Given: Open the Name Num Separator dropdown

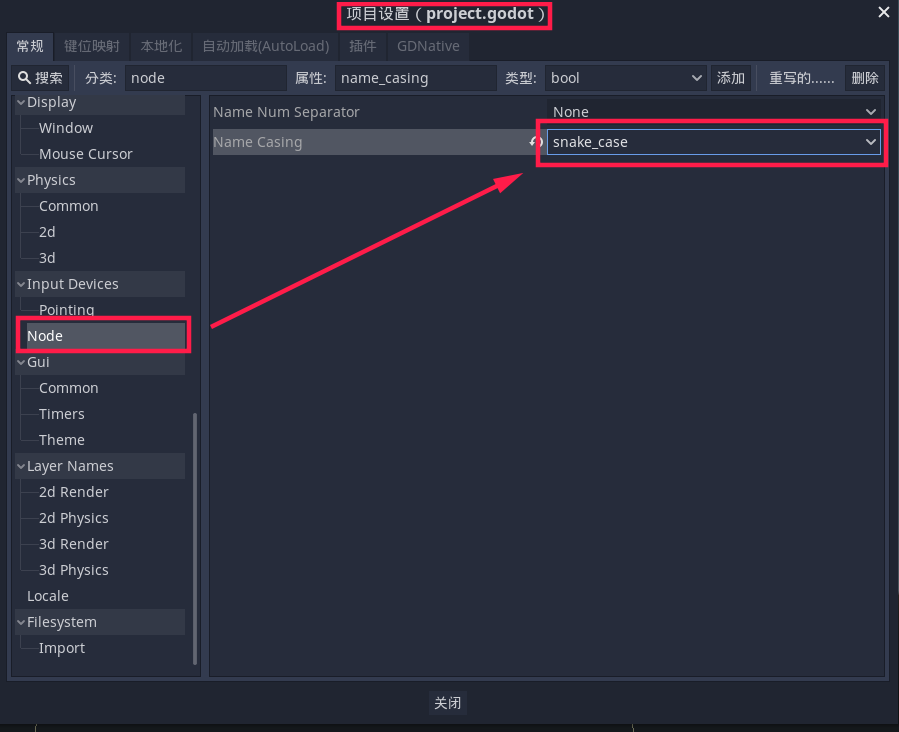Looking at the screenshot, I should 713,111.
